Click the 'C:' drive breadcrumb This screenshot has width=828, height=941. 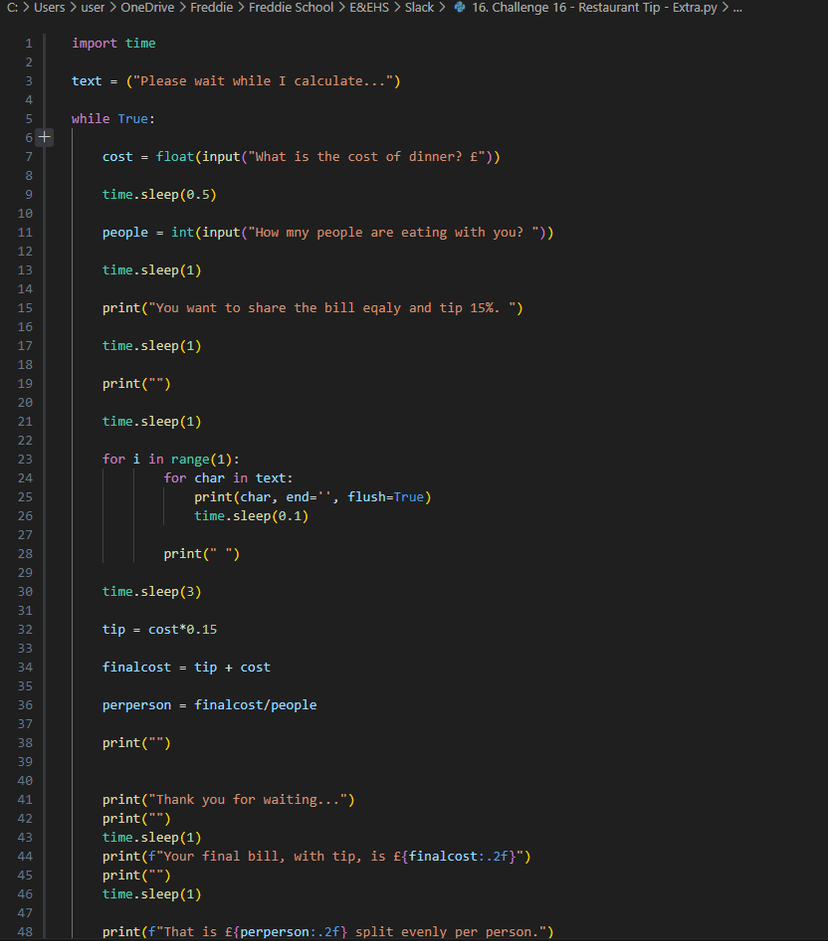point(11,8)
